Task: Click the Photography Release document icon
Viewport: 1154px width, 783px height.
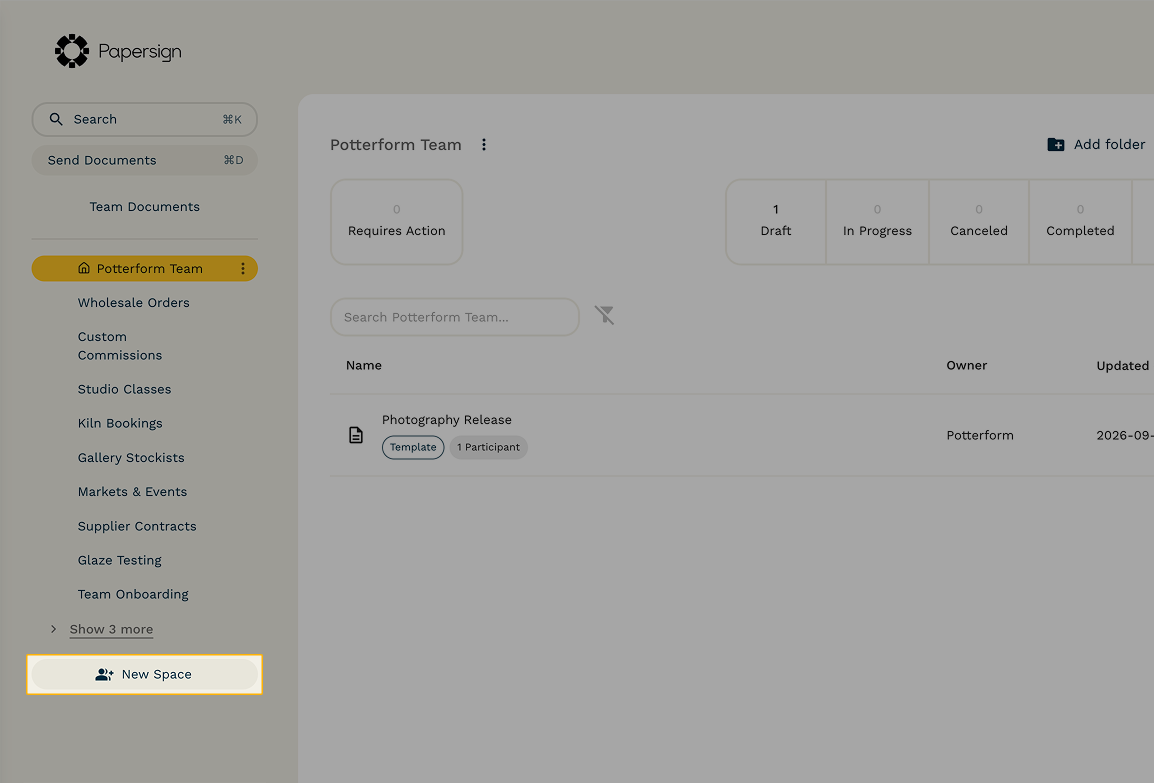Action: [356, 435]
